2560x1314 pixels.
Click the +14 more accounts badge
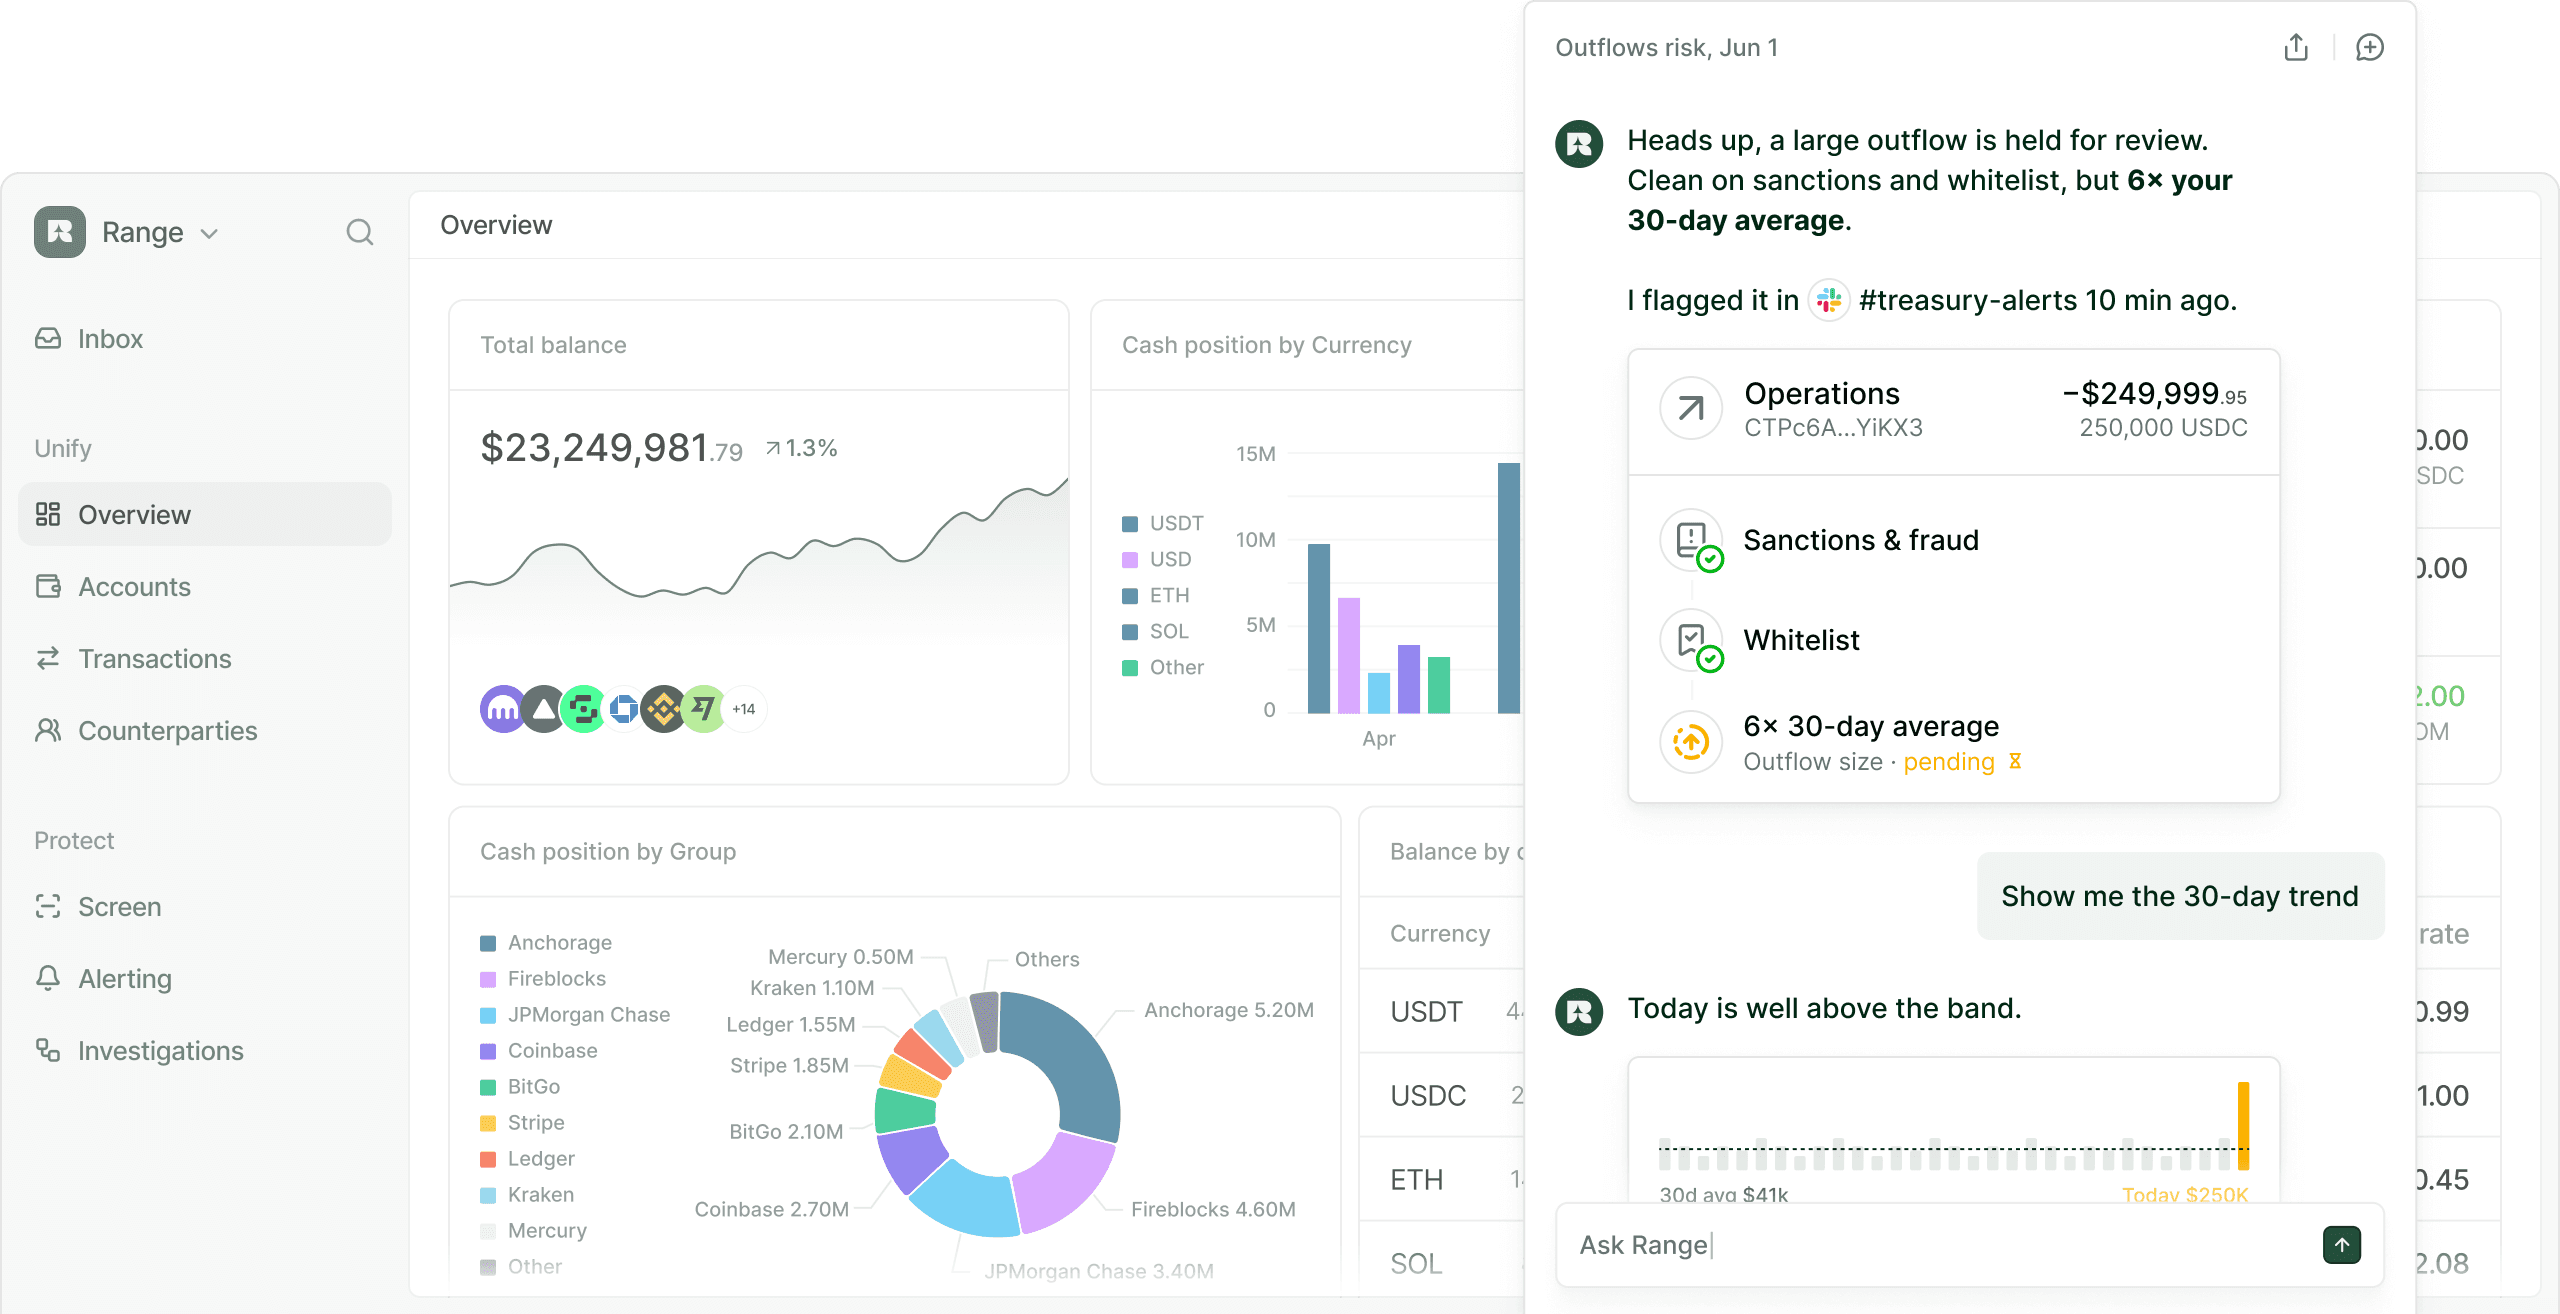coord(743,709)
